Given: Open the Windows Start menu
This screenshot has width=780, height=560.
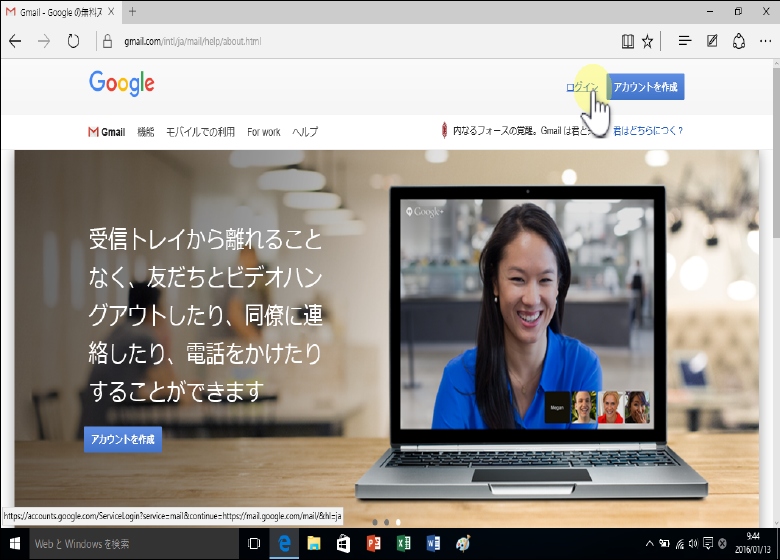Looking at the screenshot, I should click(14, 544).
